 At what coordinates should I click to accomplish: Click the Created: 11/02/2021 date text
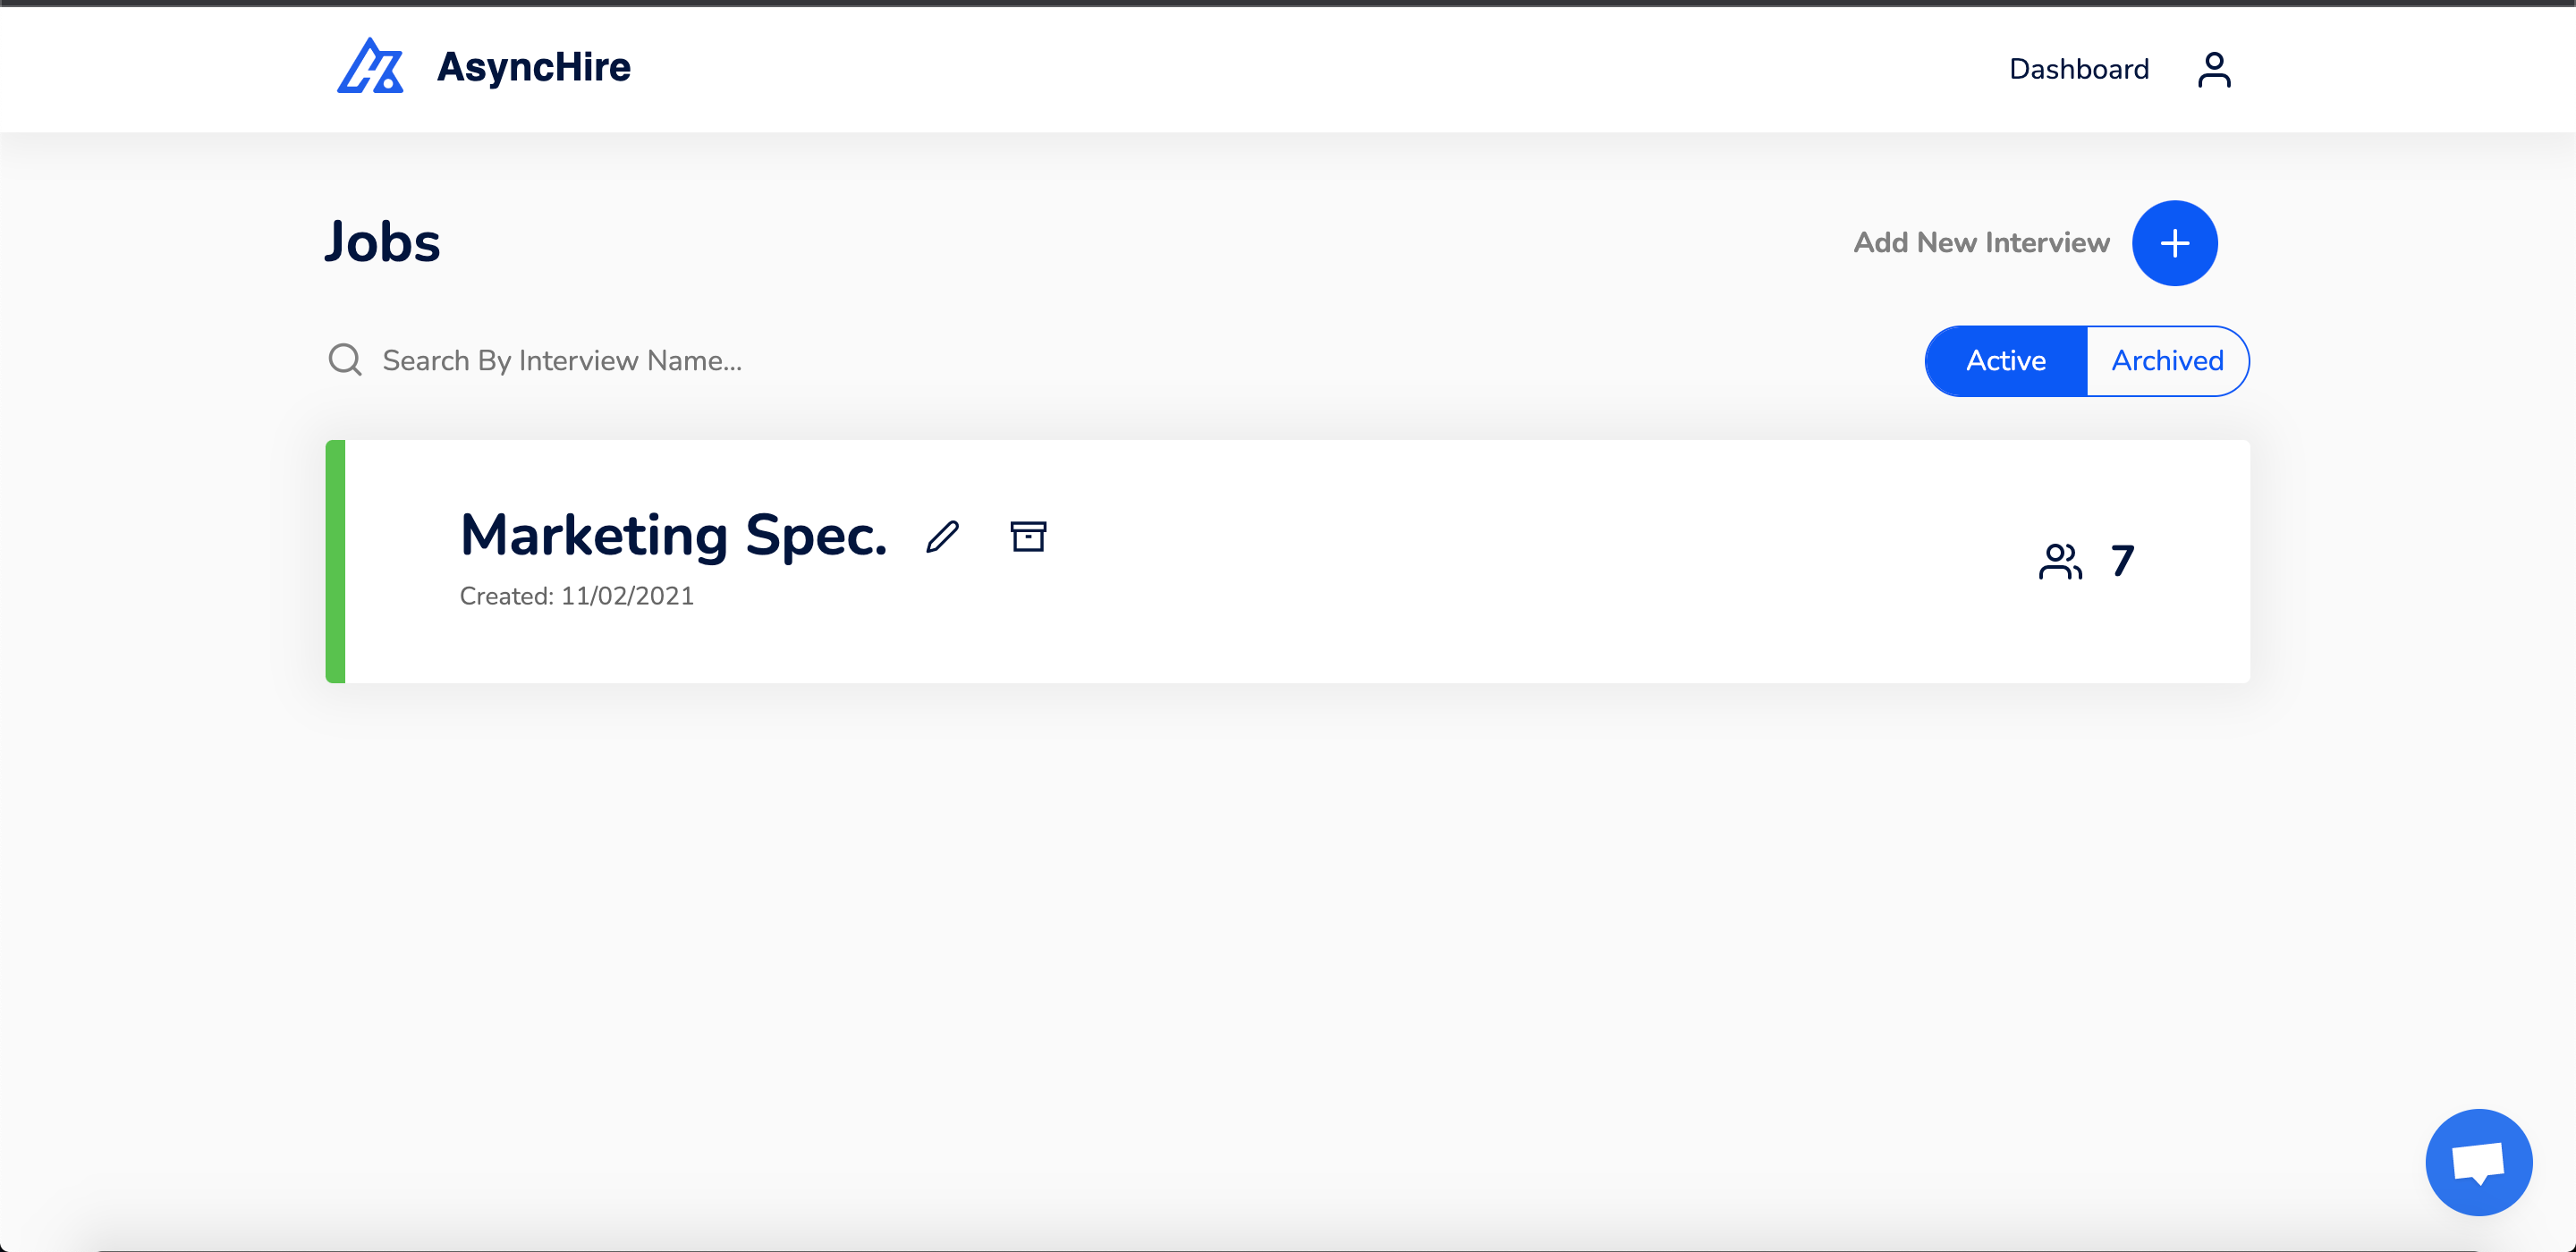(x=576, y=596)
